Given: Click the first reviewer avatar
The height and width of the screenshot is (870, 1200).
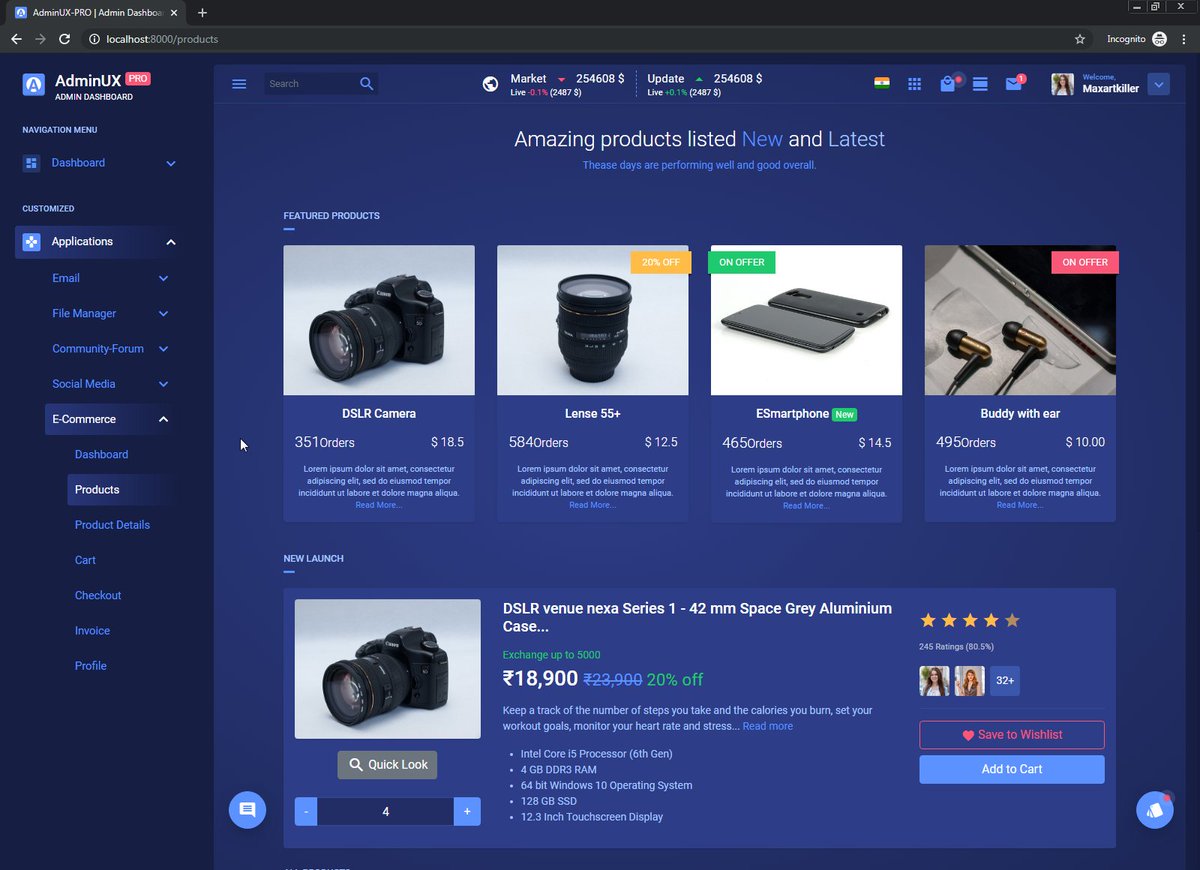Looking at the screenshot, I should [x=934, y=681].
